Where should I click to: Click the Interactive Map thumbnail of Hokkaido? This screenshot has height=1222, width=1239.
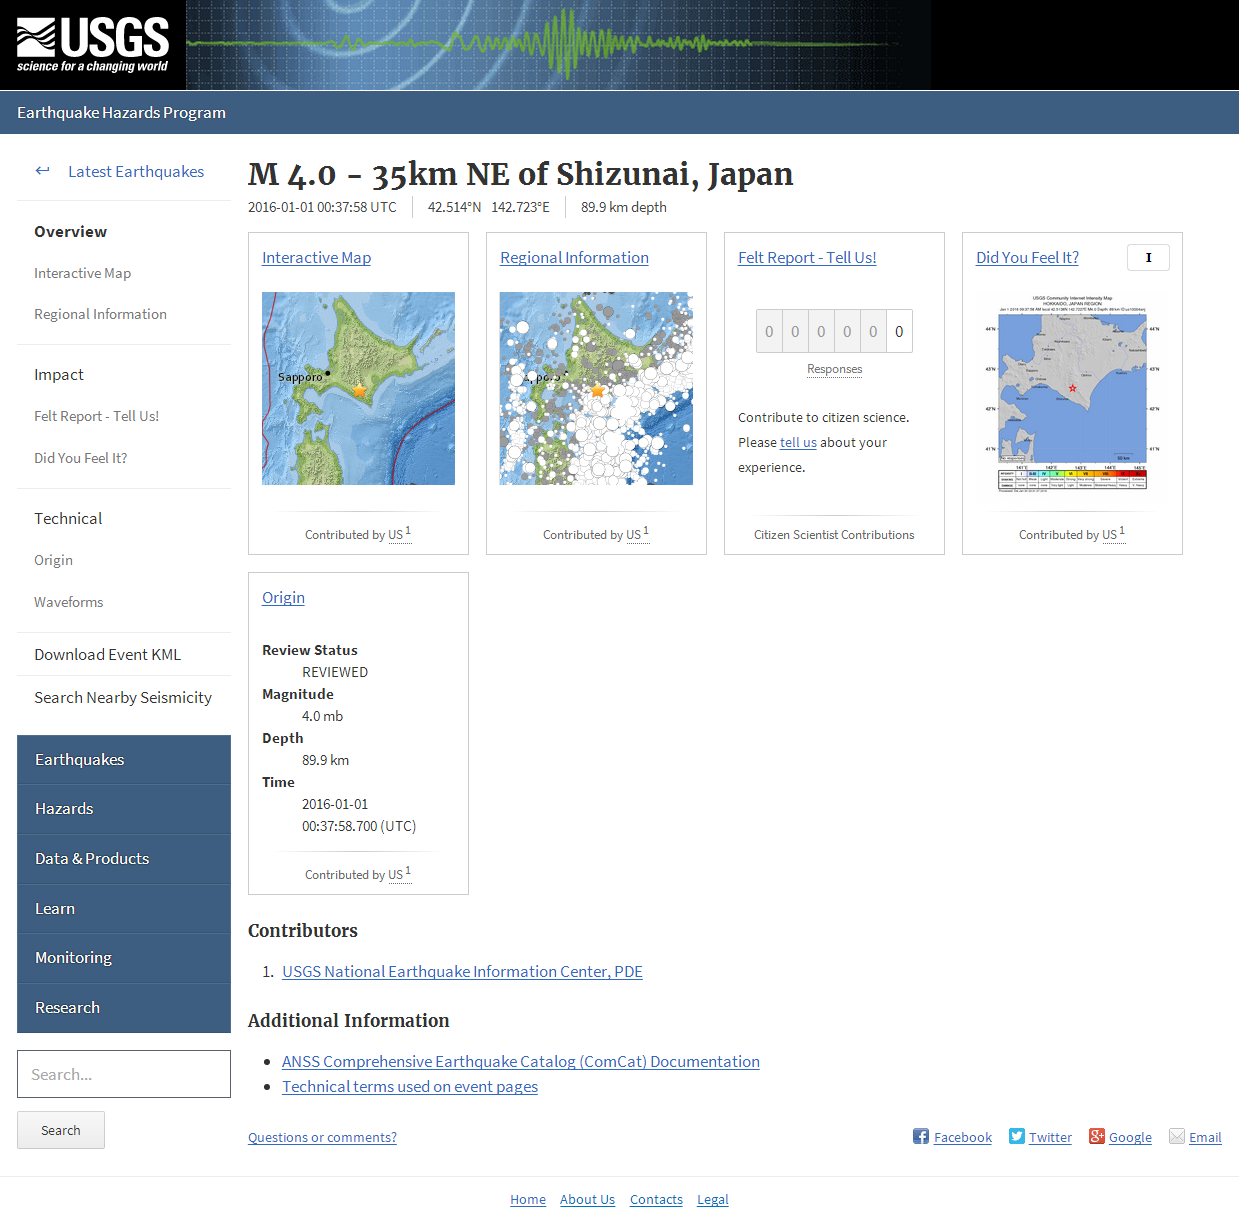[x=358, y=388]
